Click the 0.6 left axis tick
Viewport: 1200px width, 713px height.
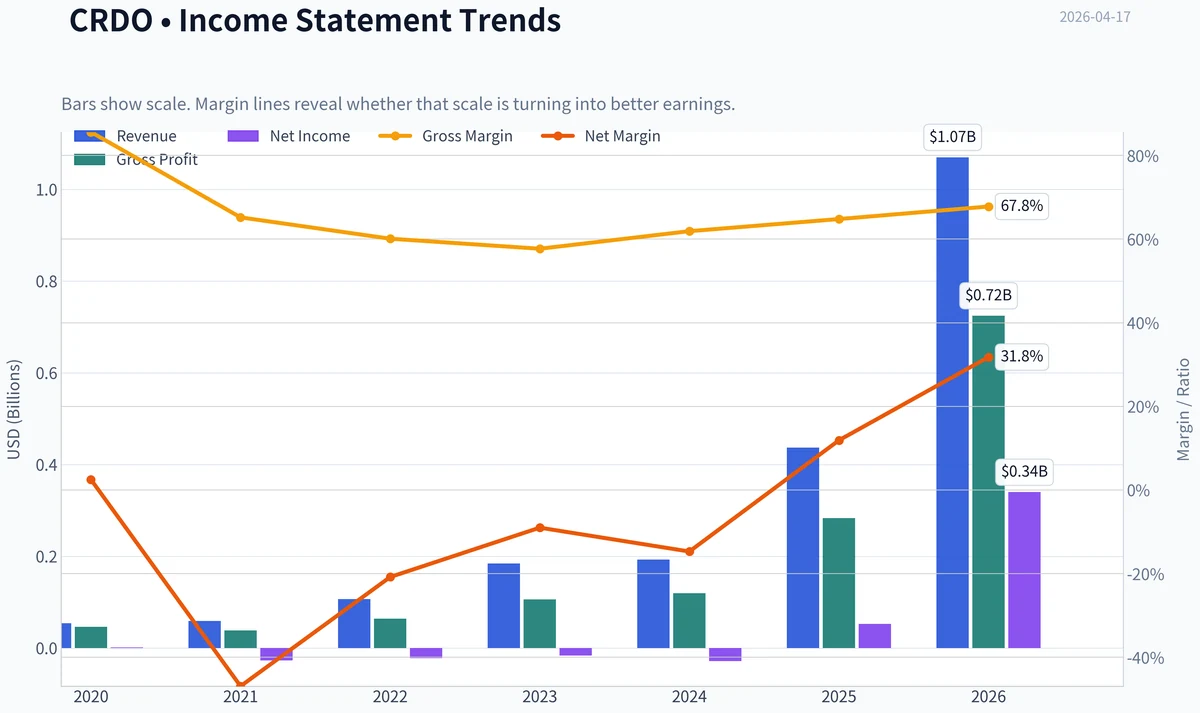(x=46, y=373)
